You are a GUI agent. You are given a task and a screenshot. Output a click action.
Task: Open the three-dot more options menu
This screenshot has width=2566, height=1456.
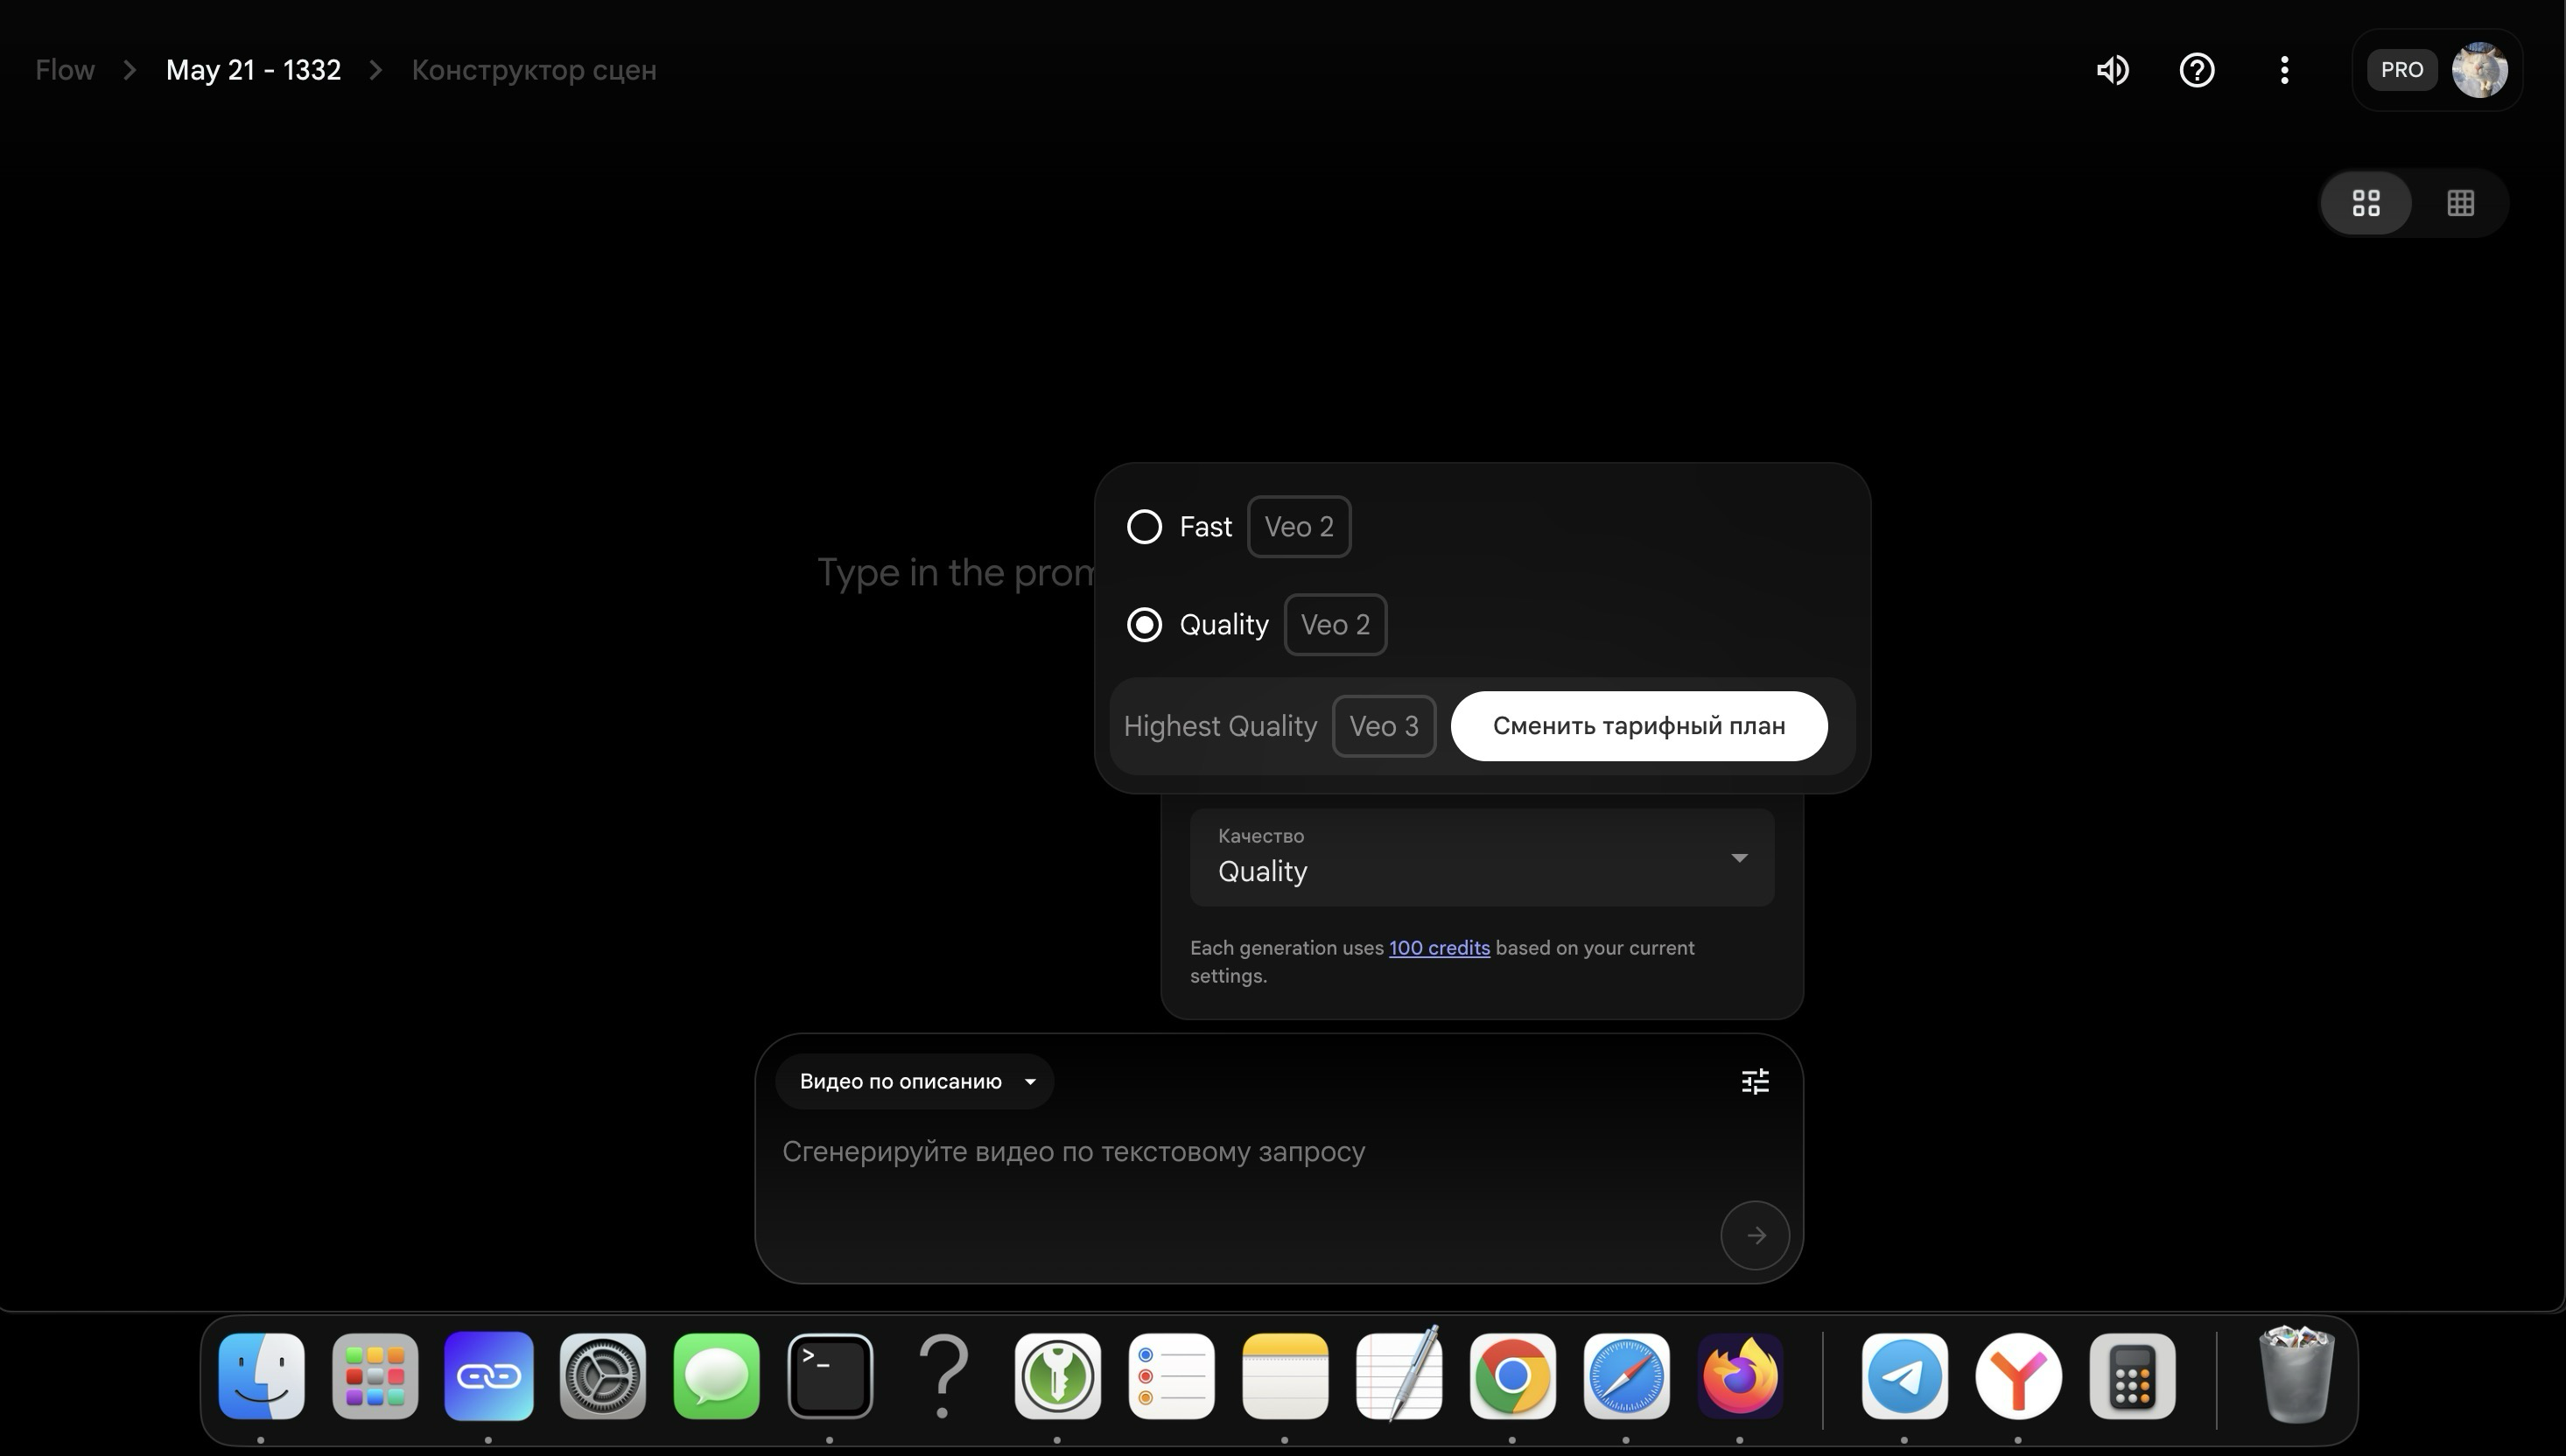pos(2284,70)
